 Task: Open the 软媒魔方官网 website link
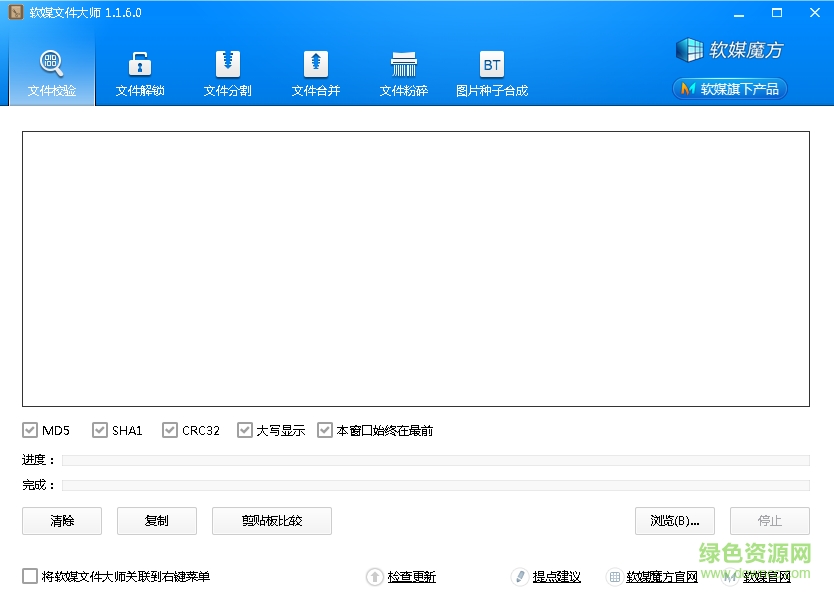point(661,576)
